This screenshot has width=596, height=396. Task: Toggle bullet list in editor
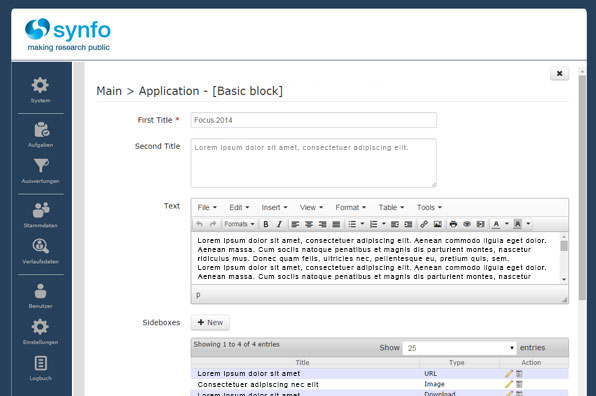click(x=352, y=224)
